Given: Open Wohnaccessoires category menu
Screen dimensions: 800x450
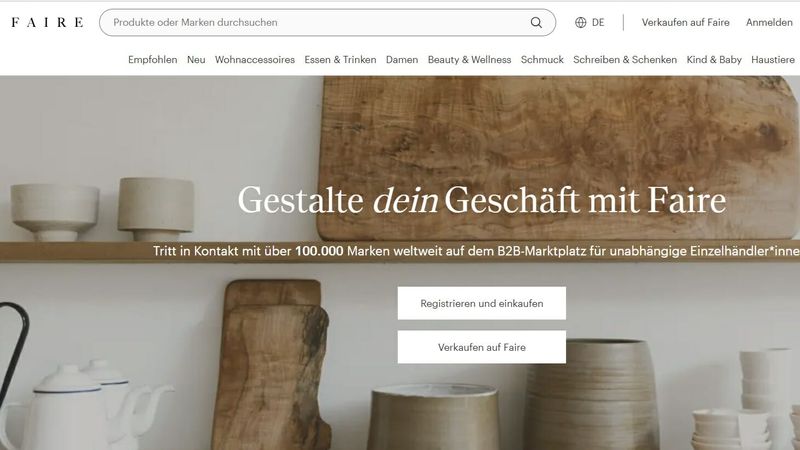Looking at the screenshot, I should point(255,60).
